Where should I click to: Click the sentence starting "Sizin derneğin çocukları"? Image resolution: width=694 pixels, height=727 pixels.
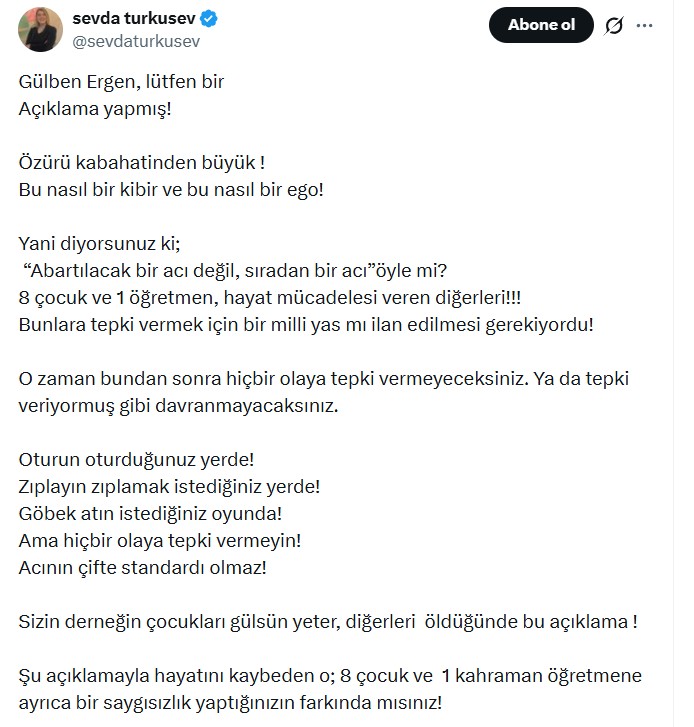click(328, 621)
